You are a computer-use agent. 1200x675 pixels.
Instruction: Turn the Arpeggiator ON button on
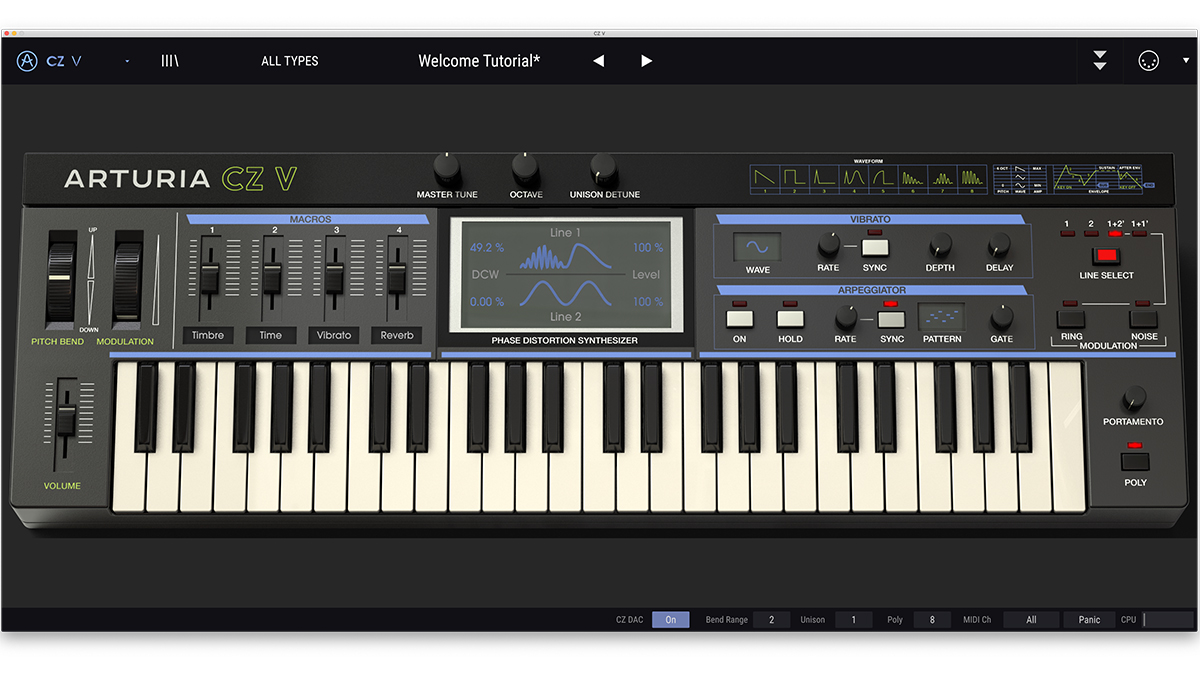tap(740, 320)
